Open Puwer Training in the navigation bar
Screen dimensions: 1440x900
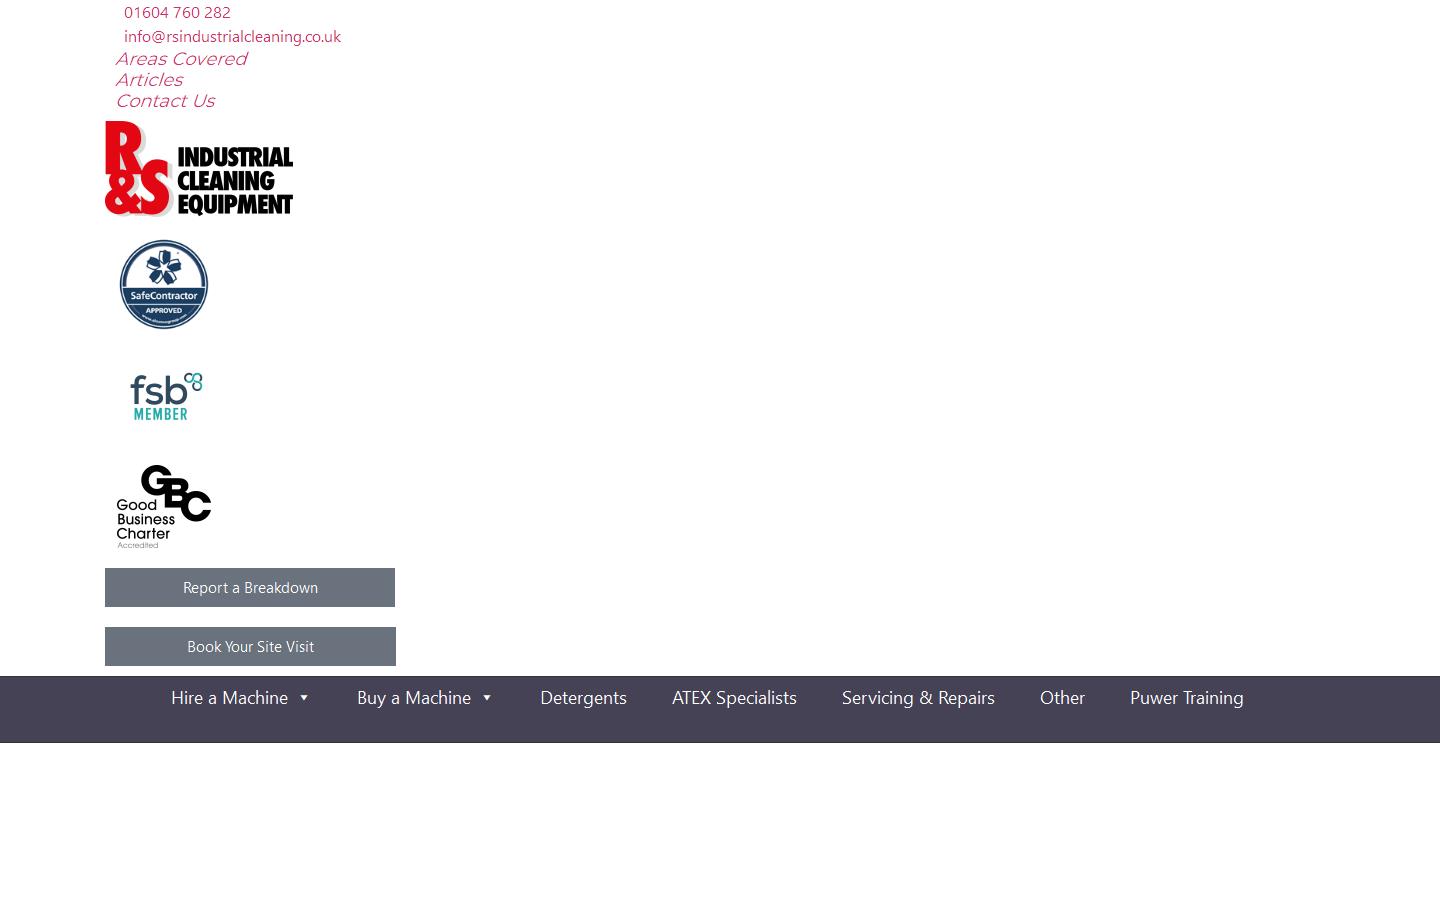pyautogui.click(x=1187, y=698)
